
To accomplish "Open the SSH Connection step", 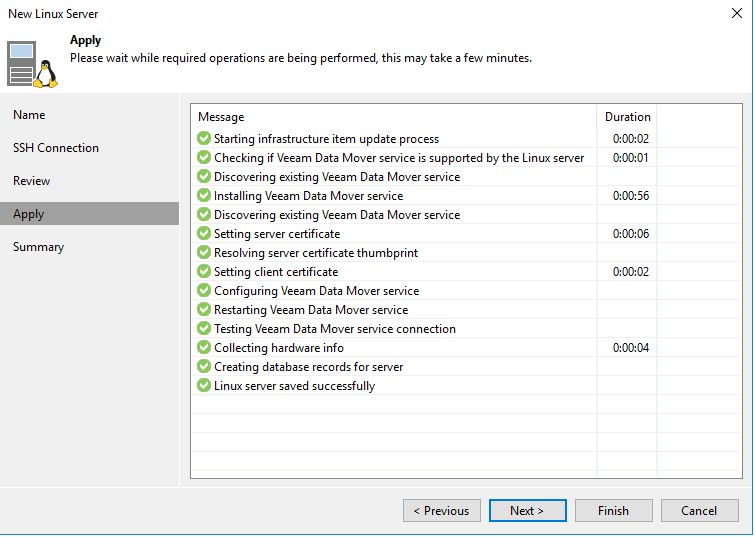I will point(89,148).
